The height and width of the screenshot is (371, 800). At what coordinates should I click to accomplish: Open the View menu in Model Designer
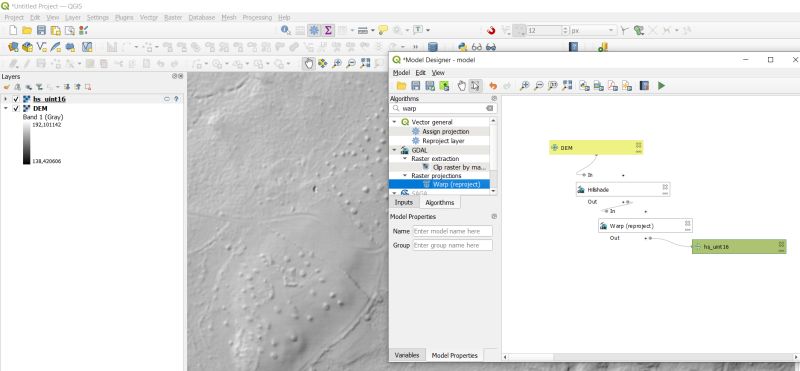(x=438, y=73)
